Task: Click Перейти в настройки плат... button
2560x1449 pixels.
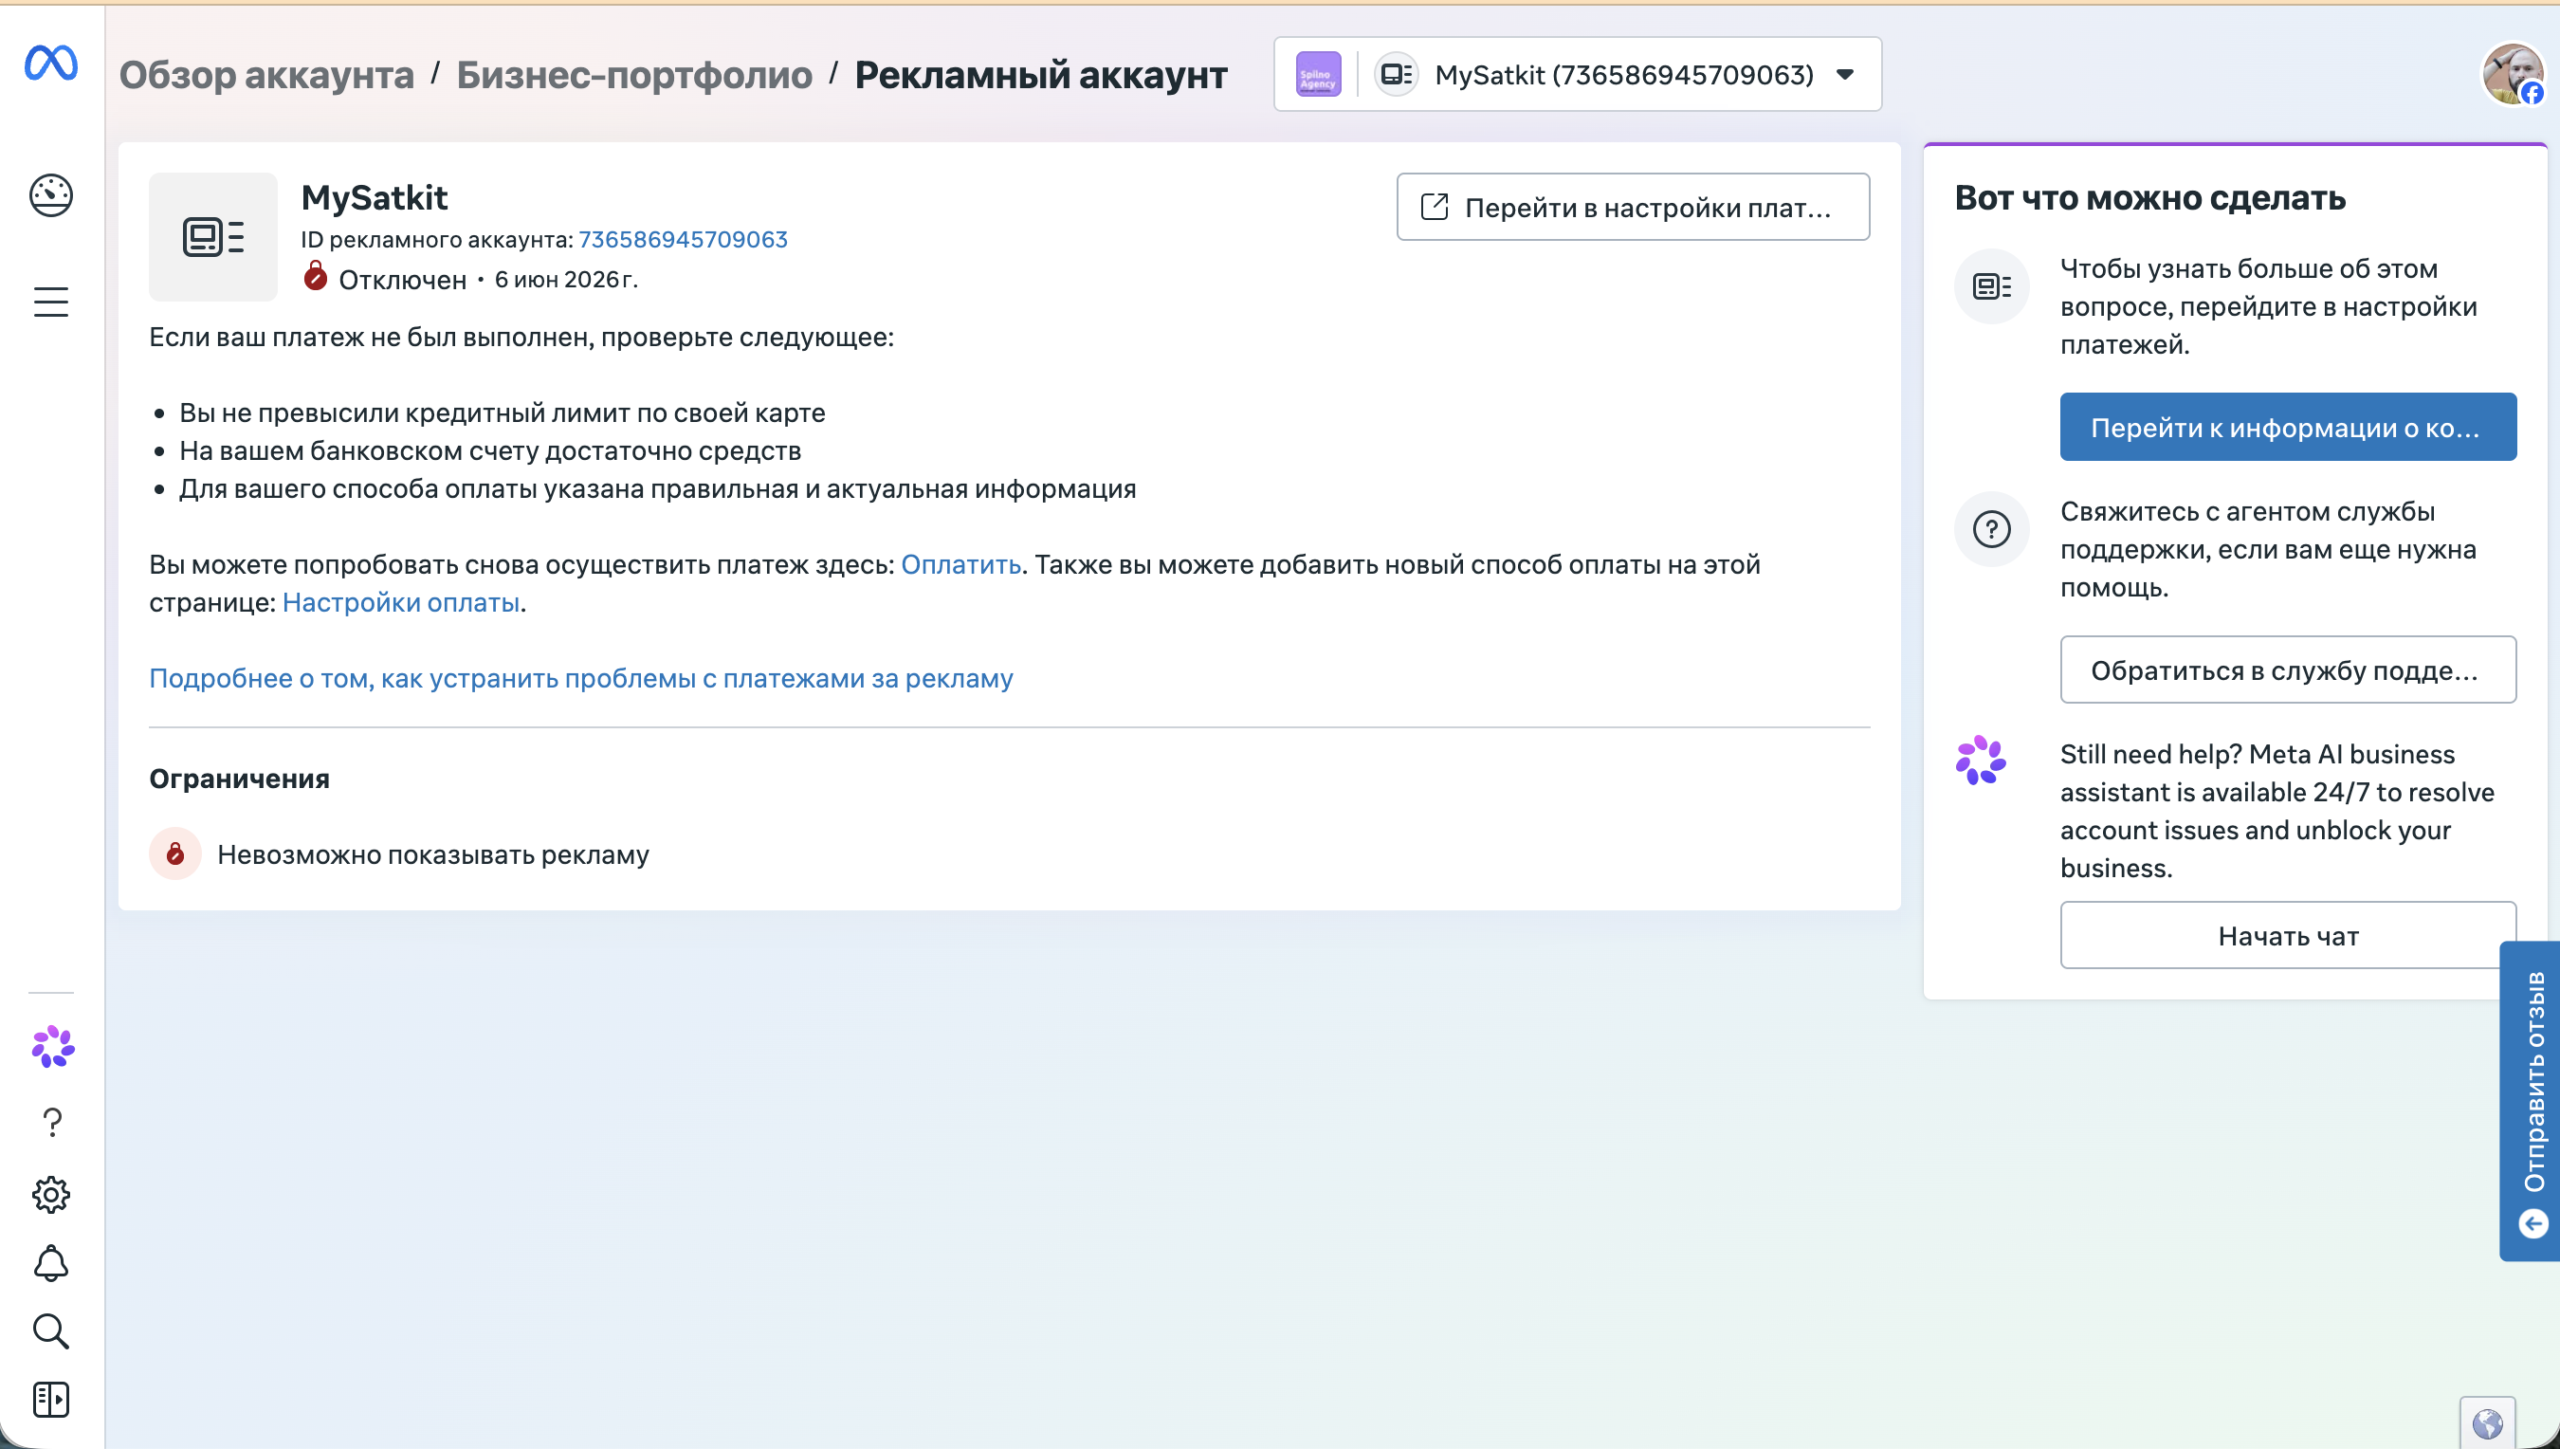Action: pyautogui.click(x=1633, y=207)
